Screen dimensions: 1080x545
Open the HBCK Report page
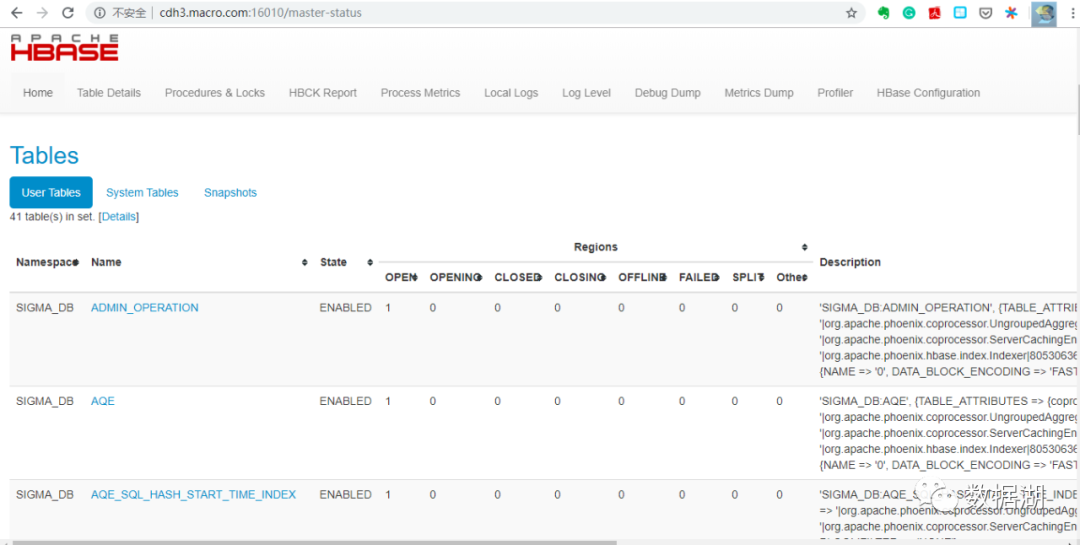323,93
